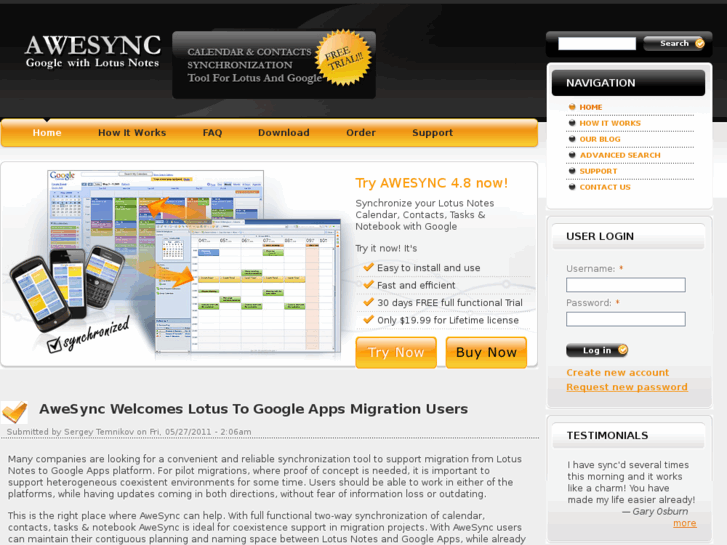Click the 'Submitted by Sergey Temnikov' byline
Screen dimensions: 727x545
point(129,432)
